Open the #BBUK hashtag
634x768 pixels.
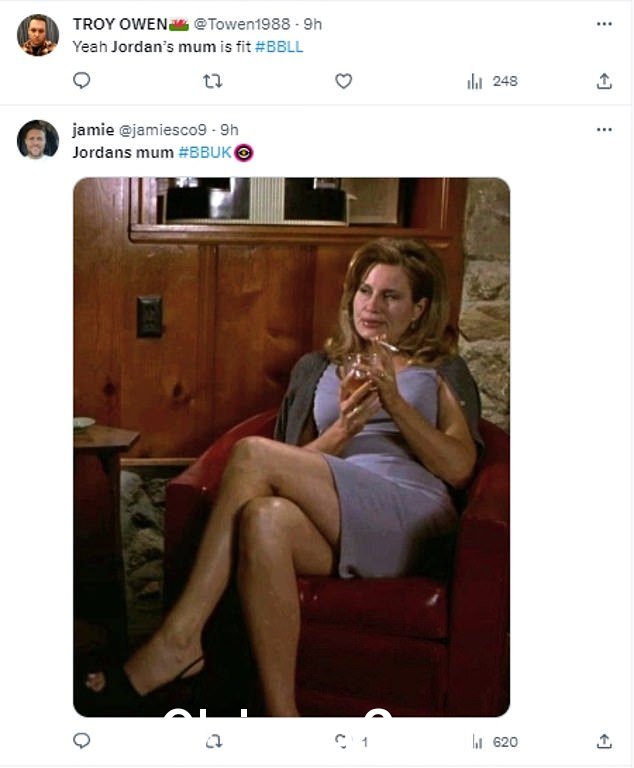coord(204,153)
